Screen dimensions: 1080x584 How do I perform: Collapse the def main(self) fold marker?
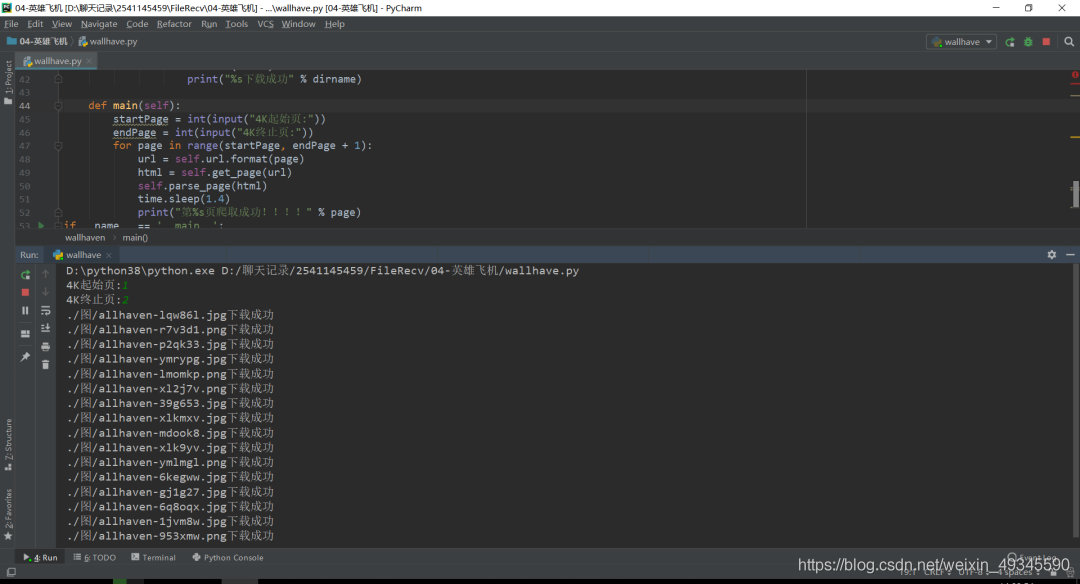[x=59, y=106]
